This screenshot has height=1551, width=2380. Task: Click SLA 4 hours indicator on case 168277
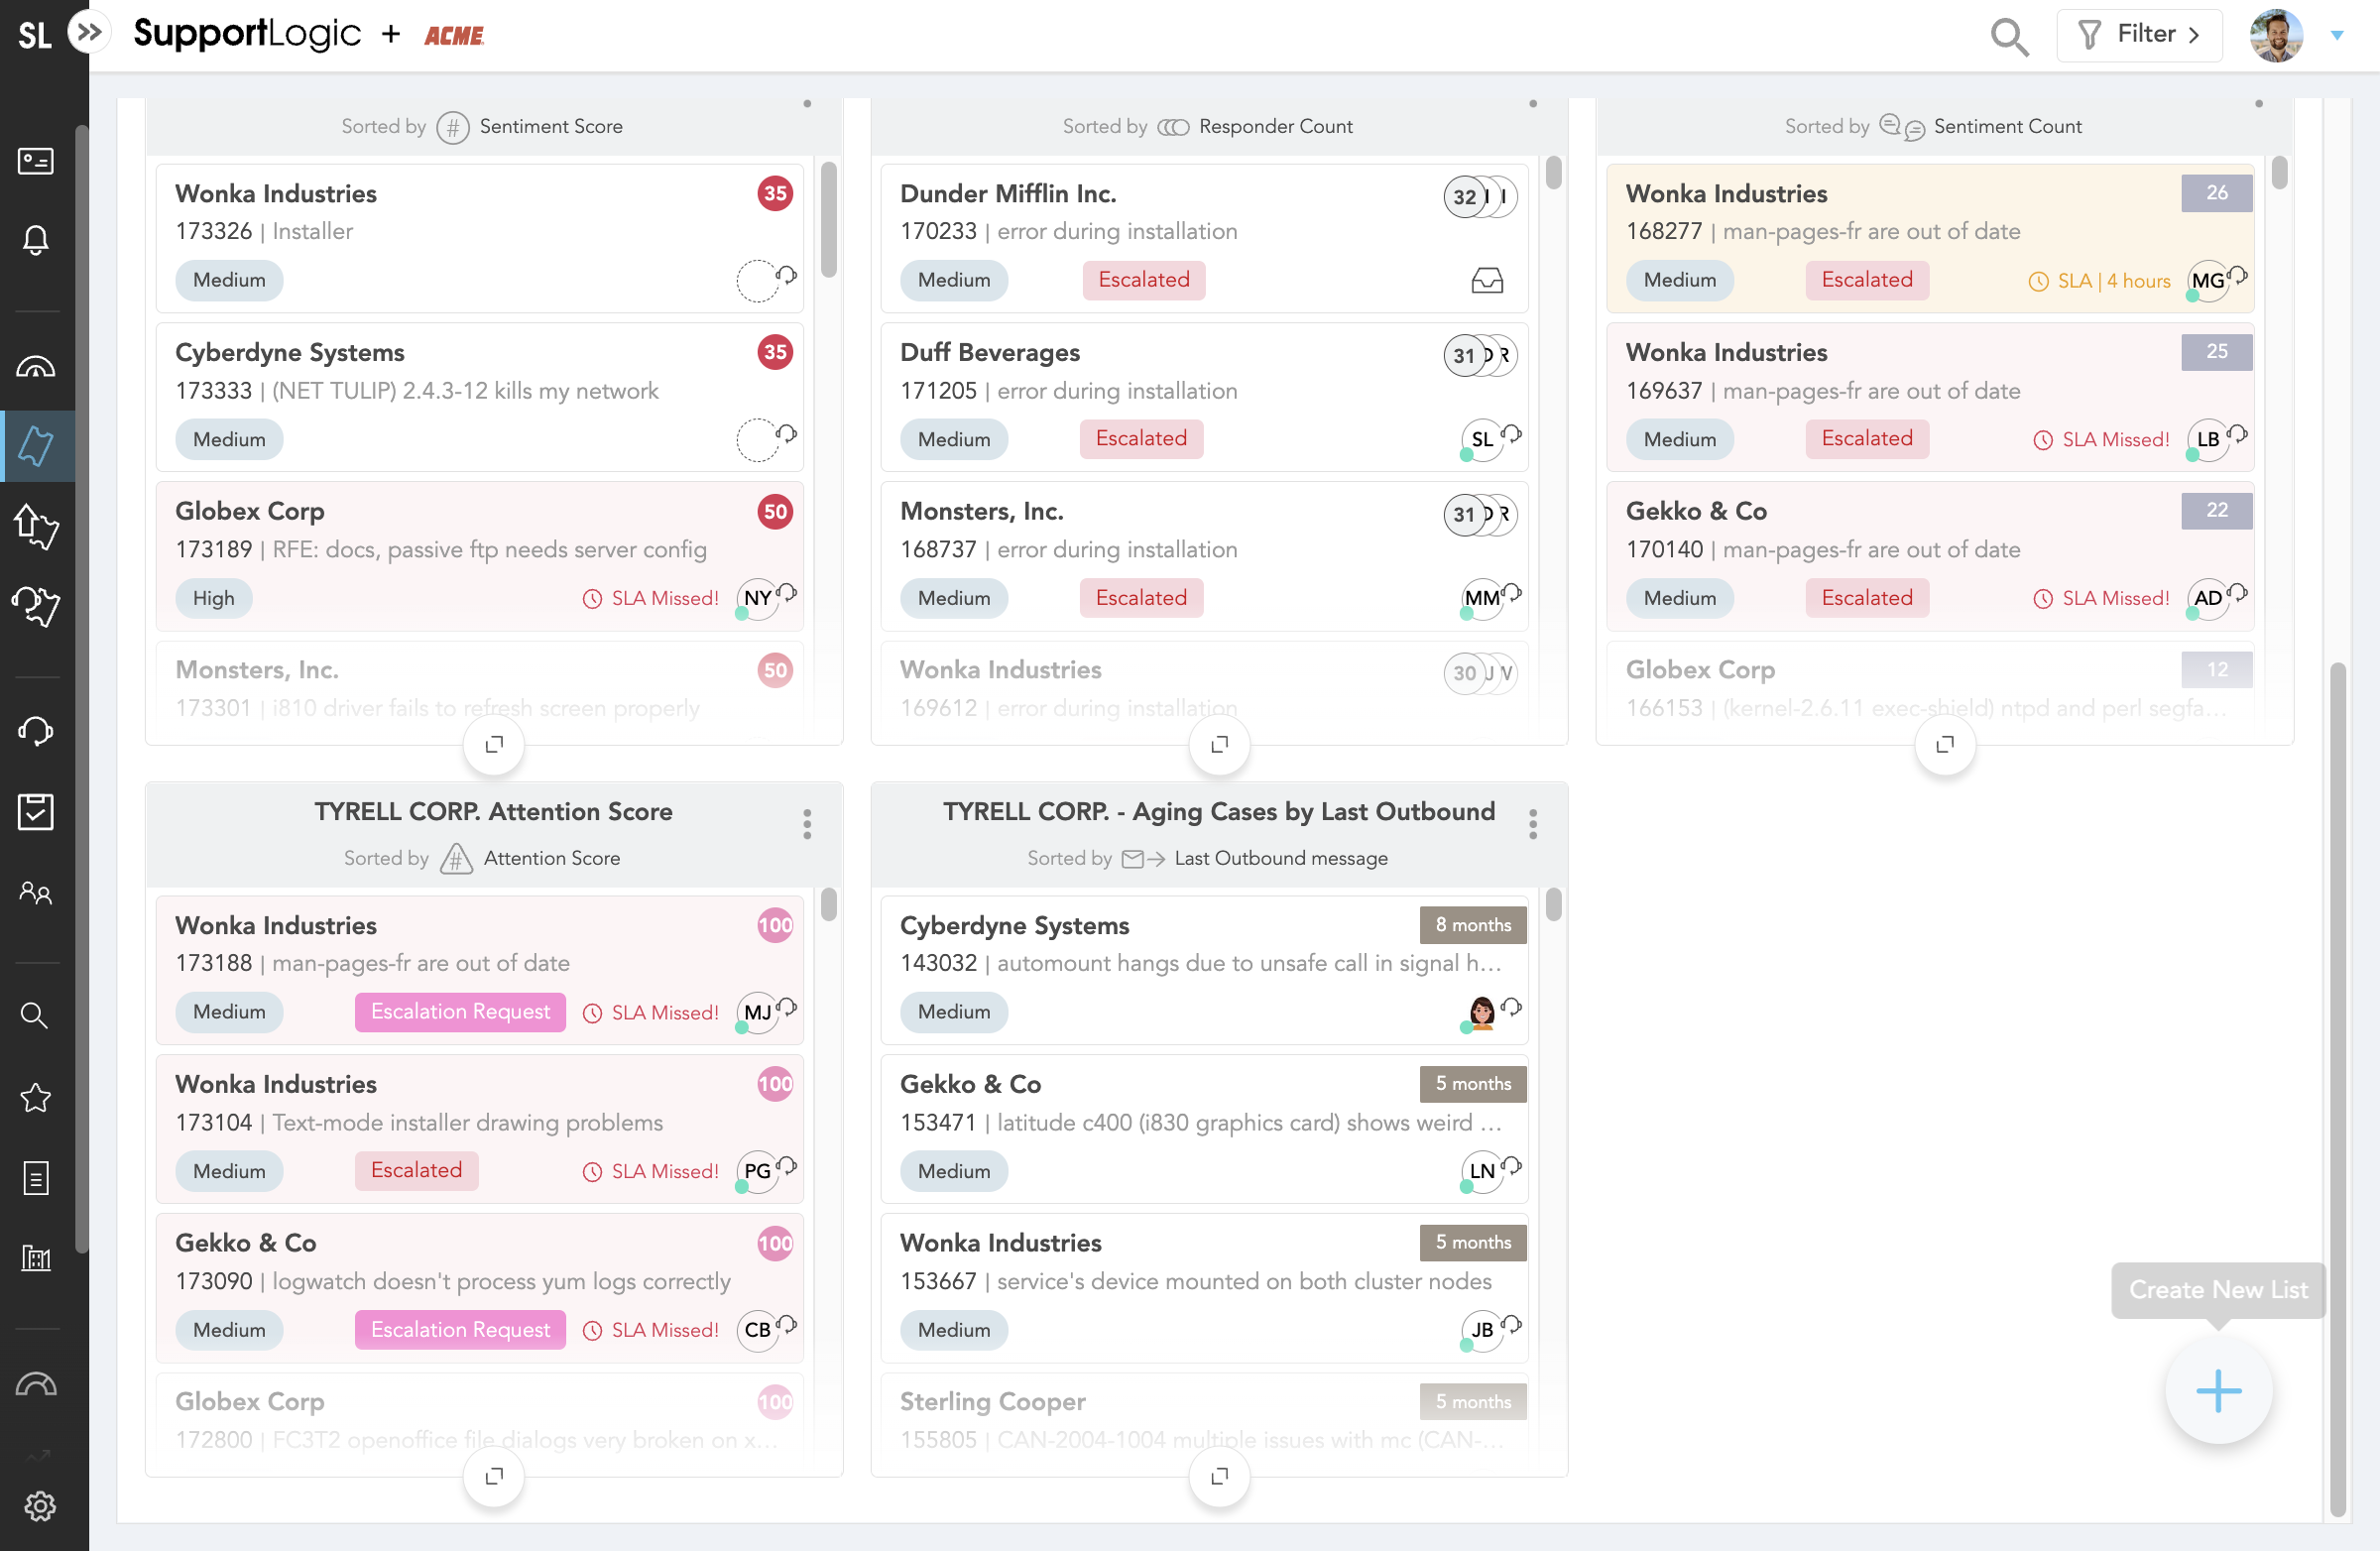(2100, 281)
